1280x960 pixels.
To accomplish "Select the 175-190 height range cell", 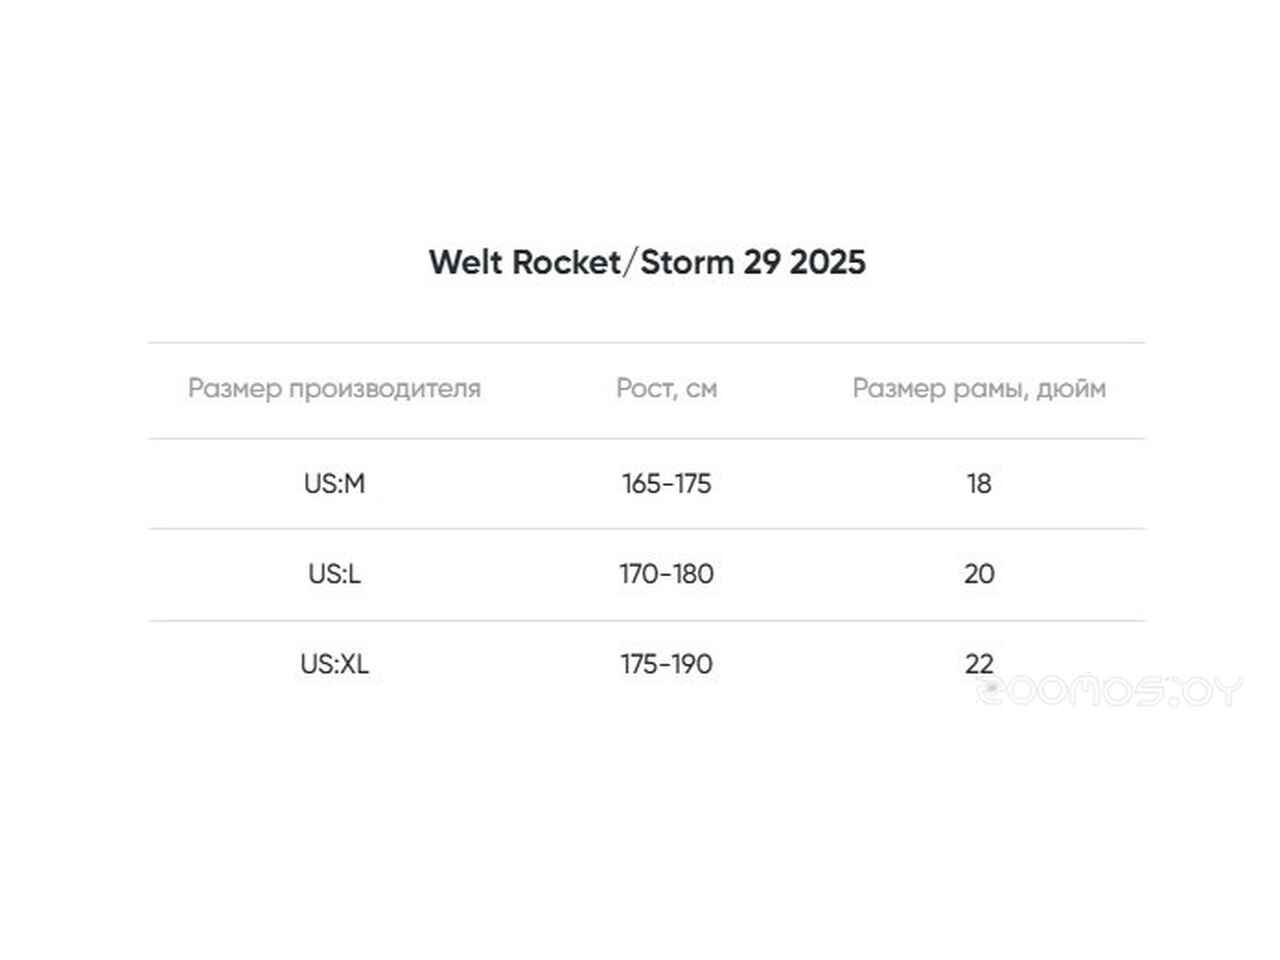I will [x=666, y=664].
